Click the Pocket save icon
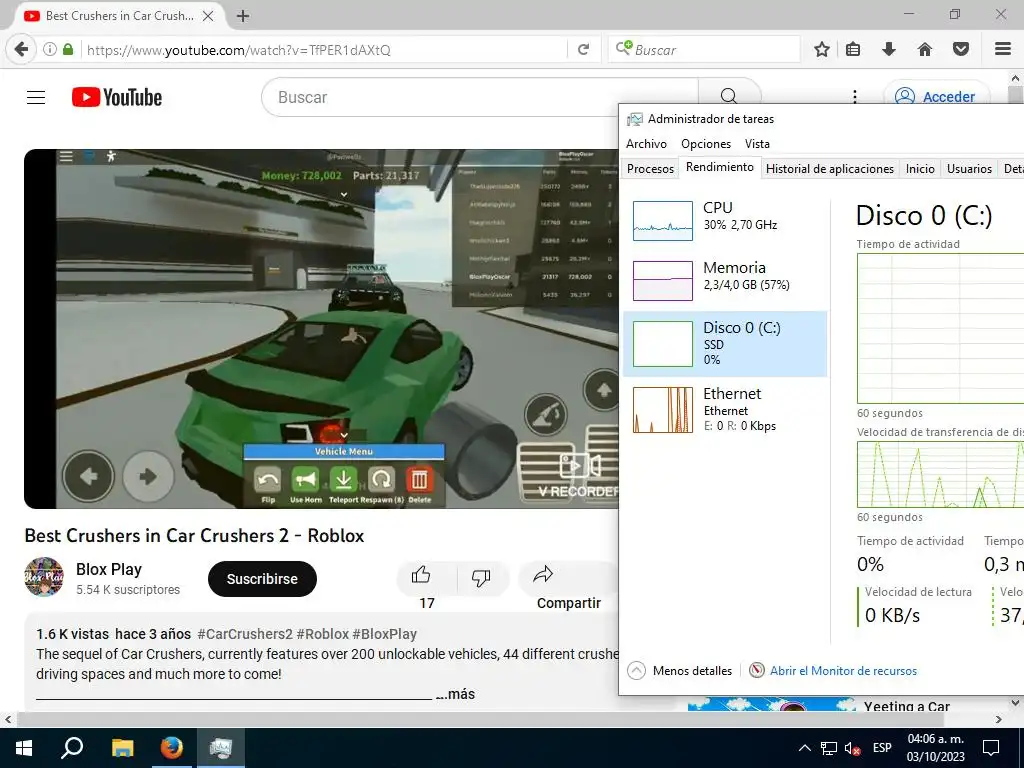Screen dimensions: 1024x768 pos(961,49)
